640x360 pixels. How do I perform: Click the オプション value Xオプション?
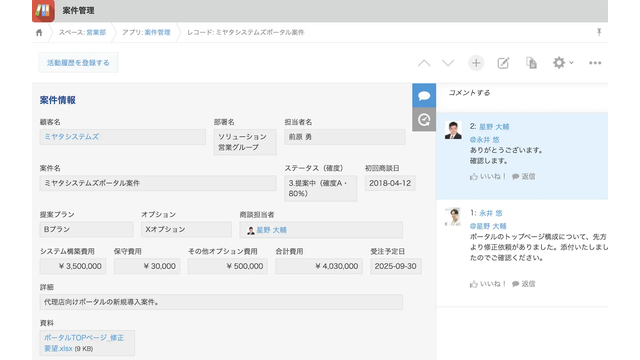coord(187,229)
